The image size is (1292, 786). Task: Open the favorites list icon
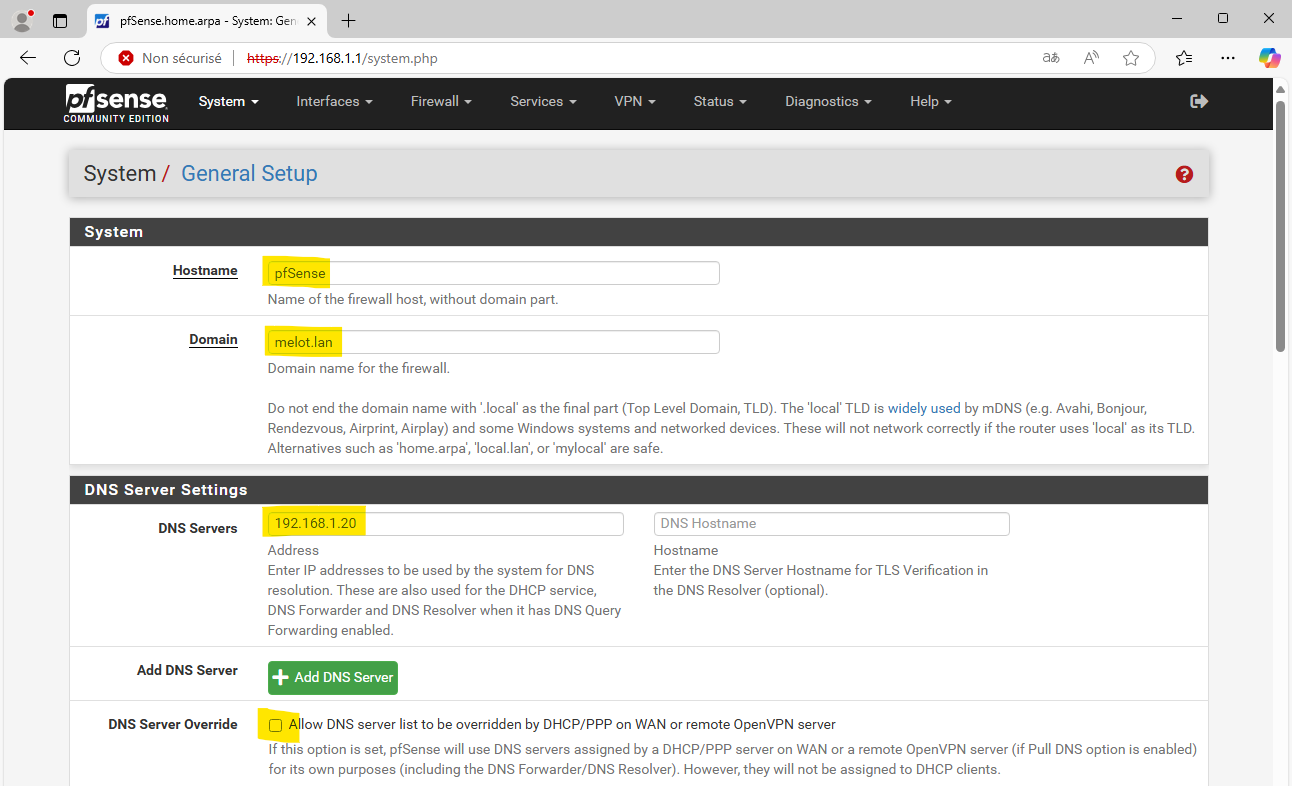pyautogui.click(x=1184, y=58)
